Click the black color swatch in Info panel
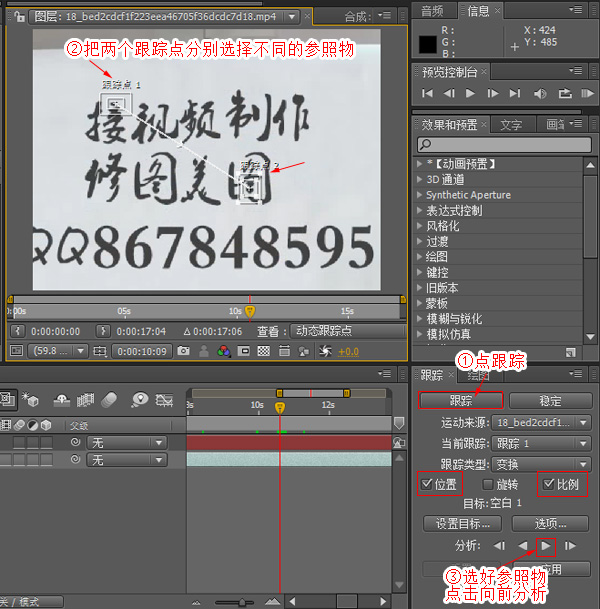The image size is (600, 609). (428, 44)
